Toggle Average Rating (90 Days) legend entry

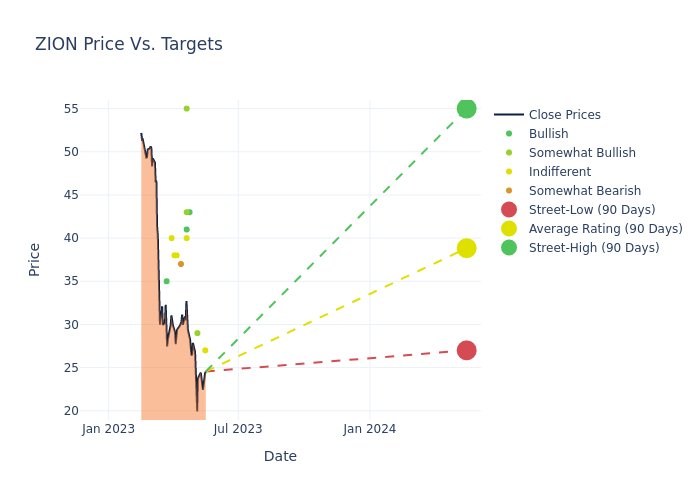605,229
